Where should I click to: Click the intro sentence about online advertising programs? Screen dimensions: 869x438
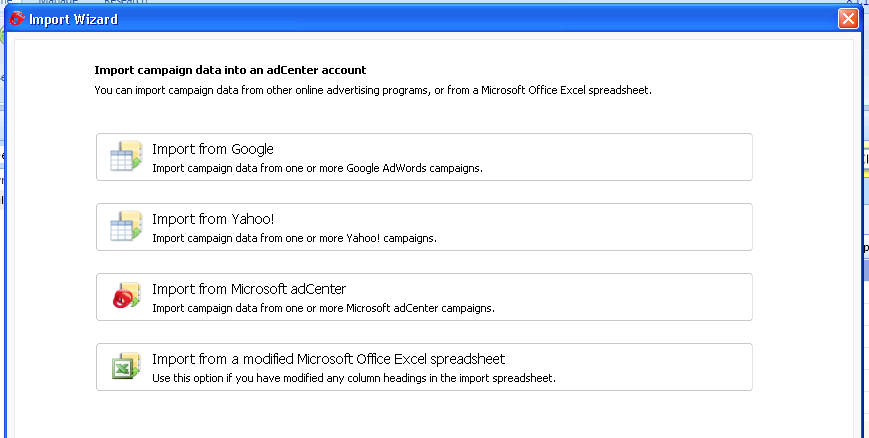[373, 90]
